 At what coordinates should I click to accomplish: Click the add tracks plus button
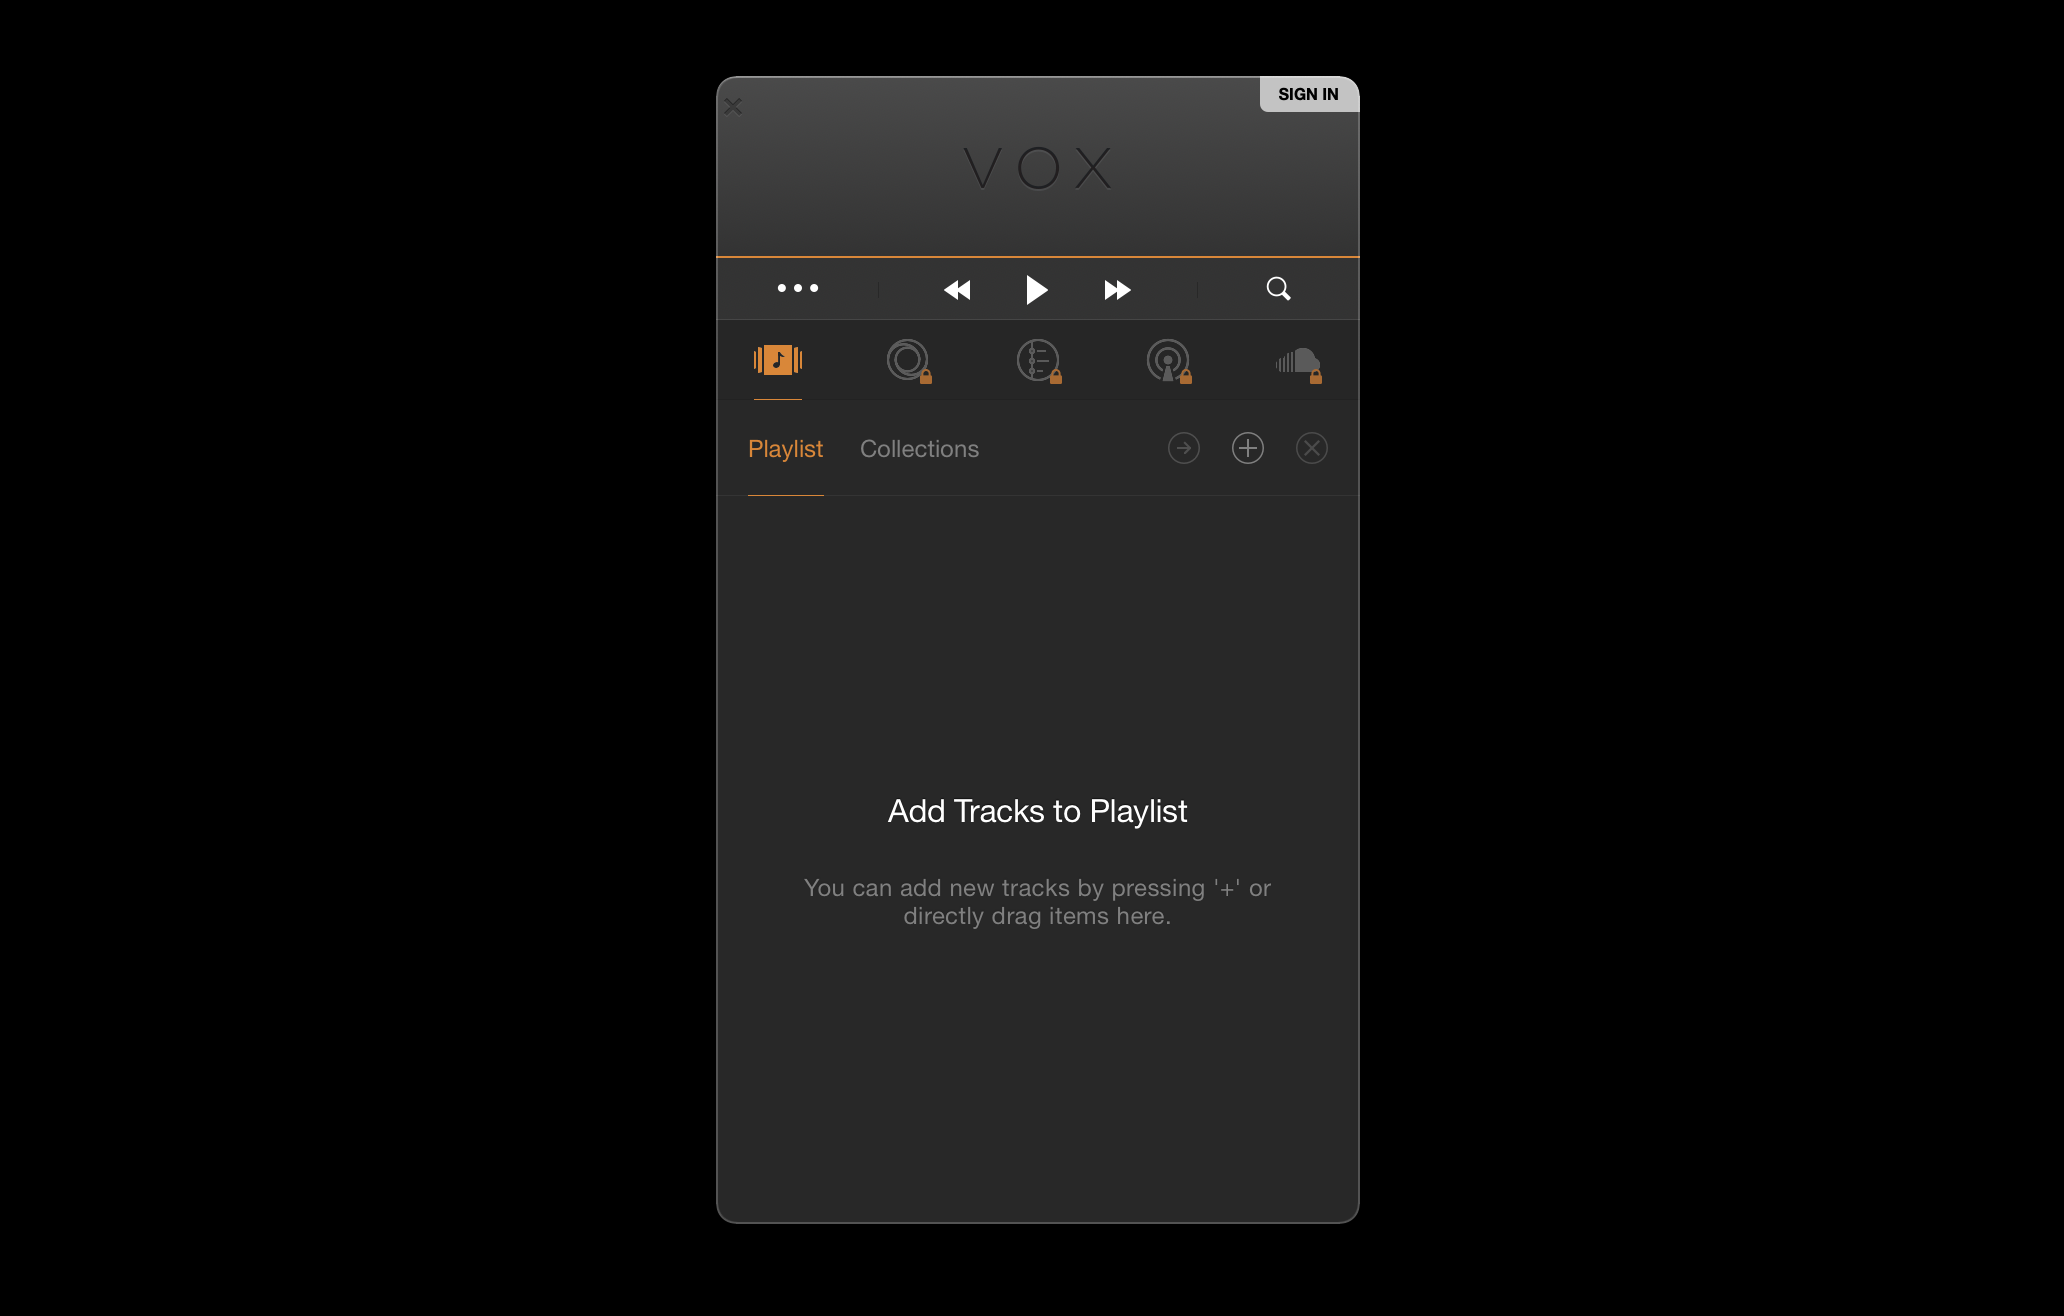pyautogui.click(x=1249, y=447)
